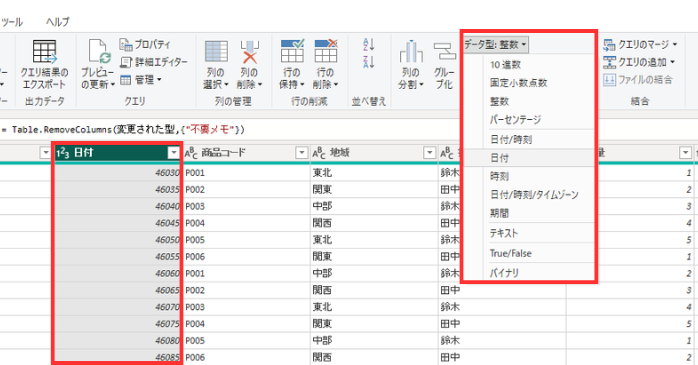698x365 pixels.
Task: Select cell 46045 in 日付 column
Action: (x=117, y=223)
